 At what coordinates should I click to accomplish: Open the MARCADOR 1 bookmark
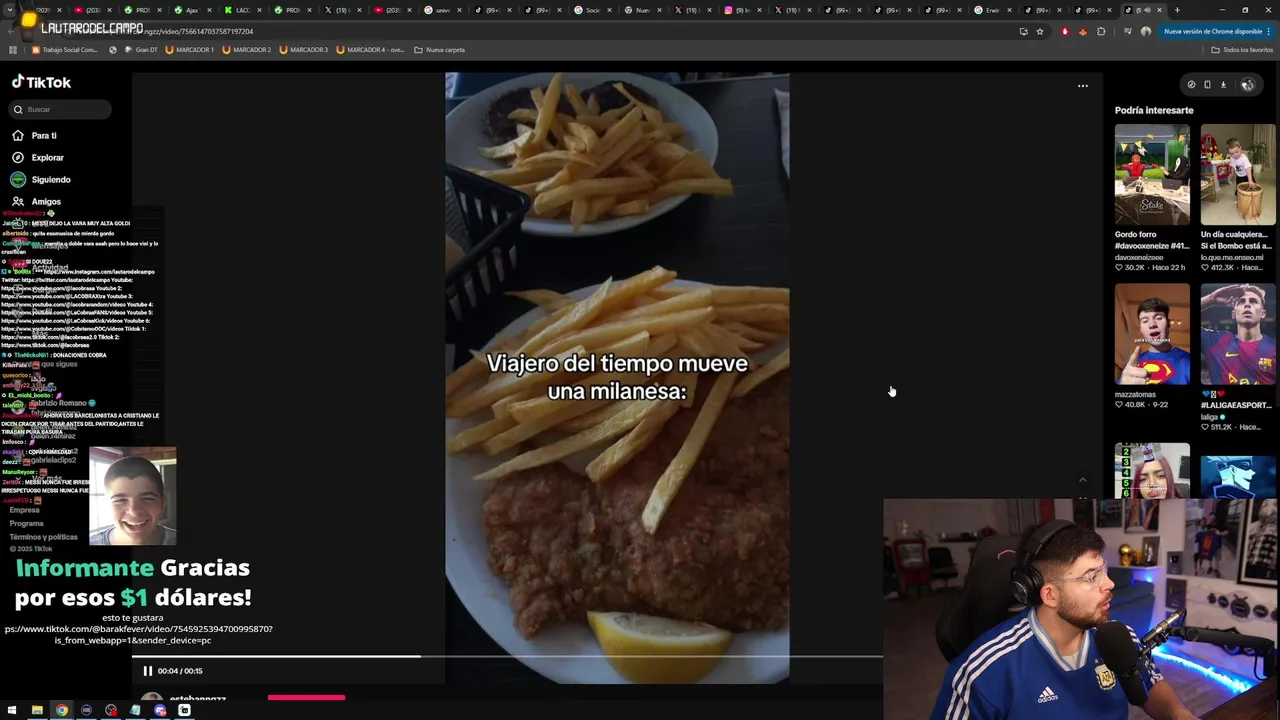pyautogui.click(x=190, y=49)
